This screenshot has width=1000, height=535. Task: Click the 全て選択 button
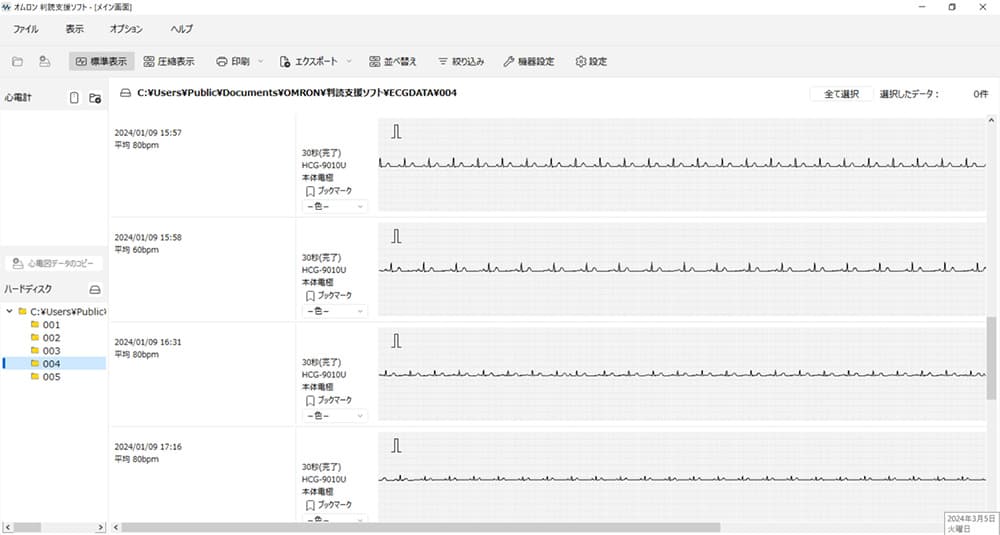coord(841,94)
